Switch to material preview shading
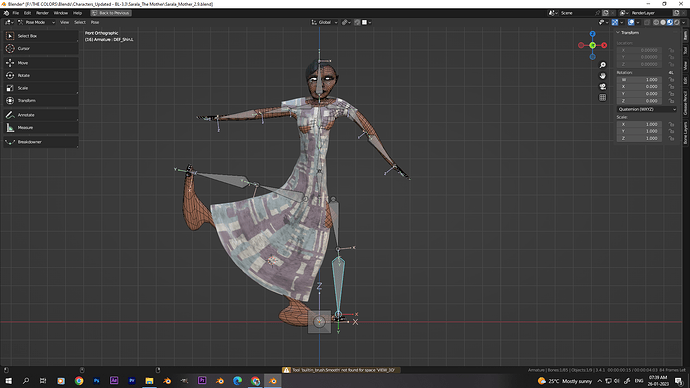The width and height of the screenshot is (690, 388). (670, 22)
